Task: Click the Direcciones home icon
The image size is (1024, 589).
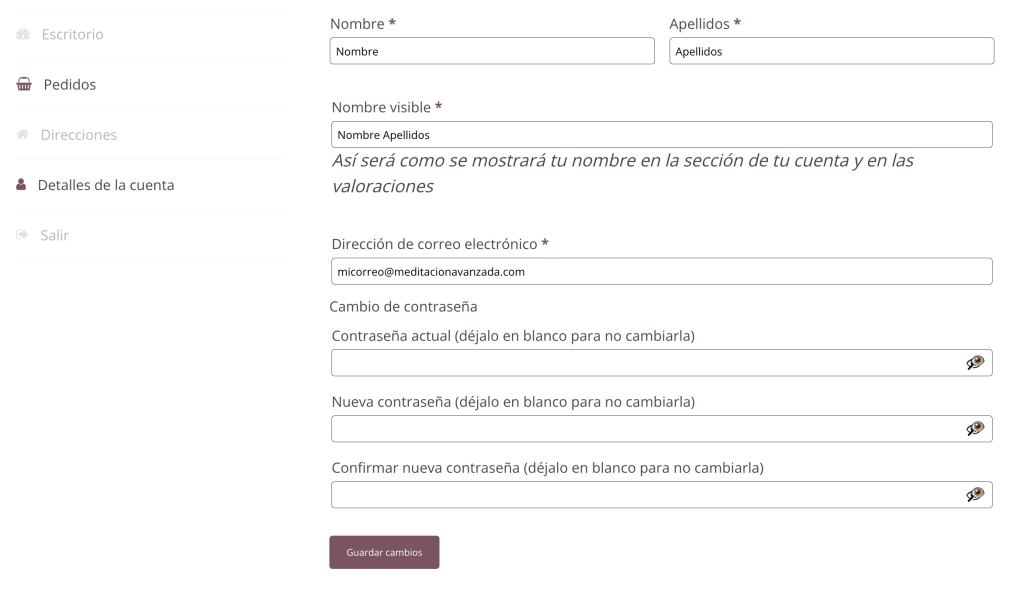Action: coord(23,135)
